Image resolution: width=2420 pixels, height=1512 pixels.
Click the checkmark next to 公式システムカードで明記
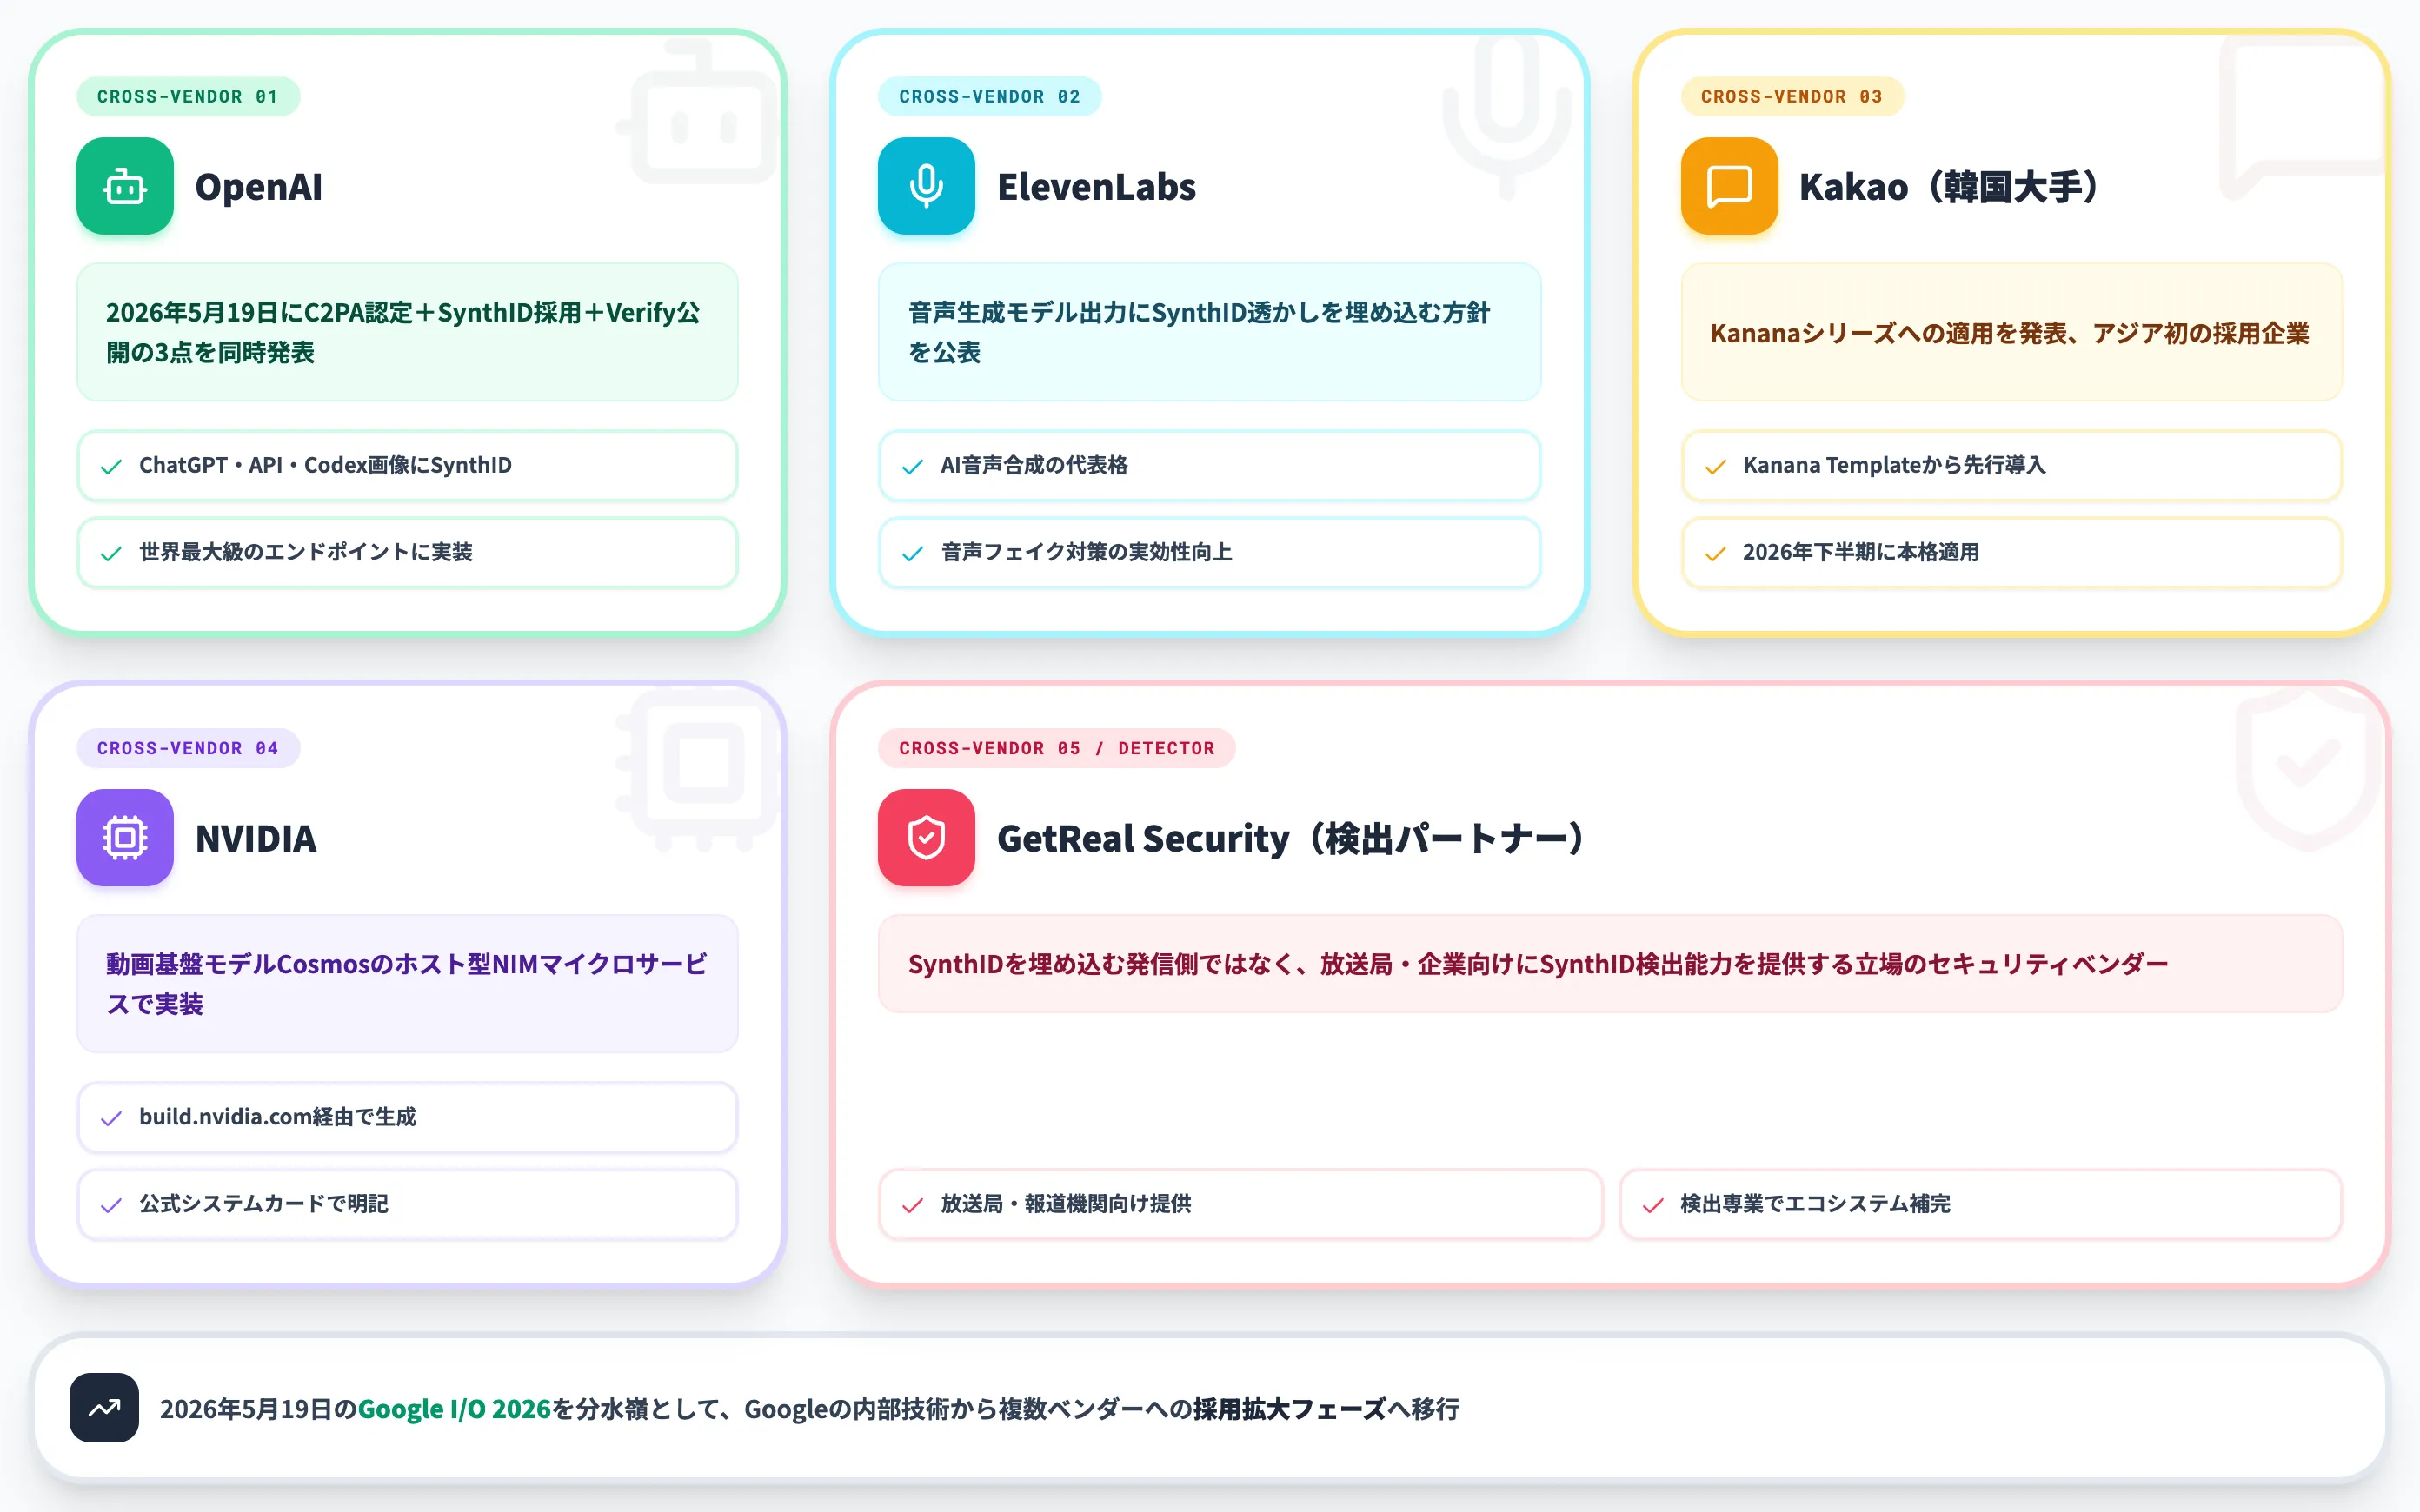click(x=111, y=1205)
